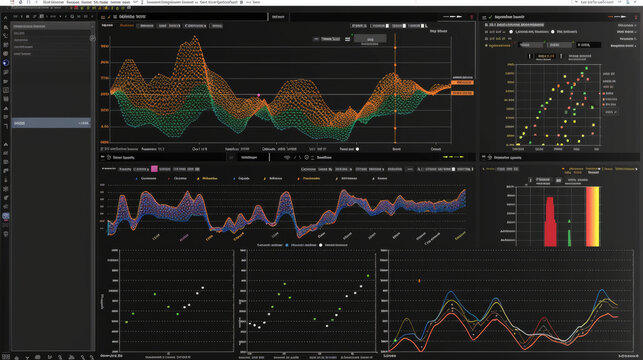The width and height of the screenshot is (643, 360).
Task: Click the yellow dashes control in middle panel header
Action: click(453, 157)
